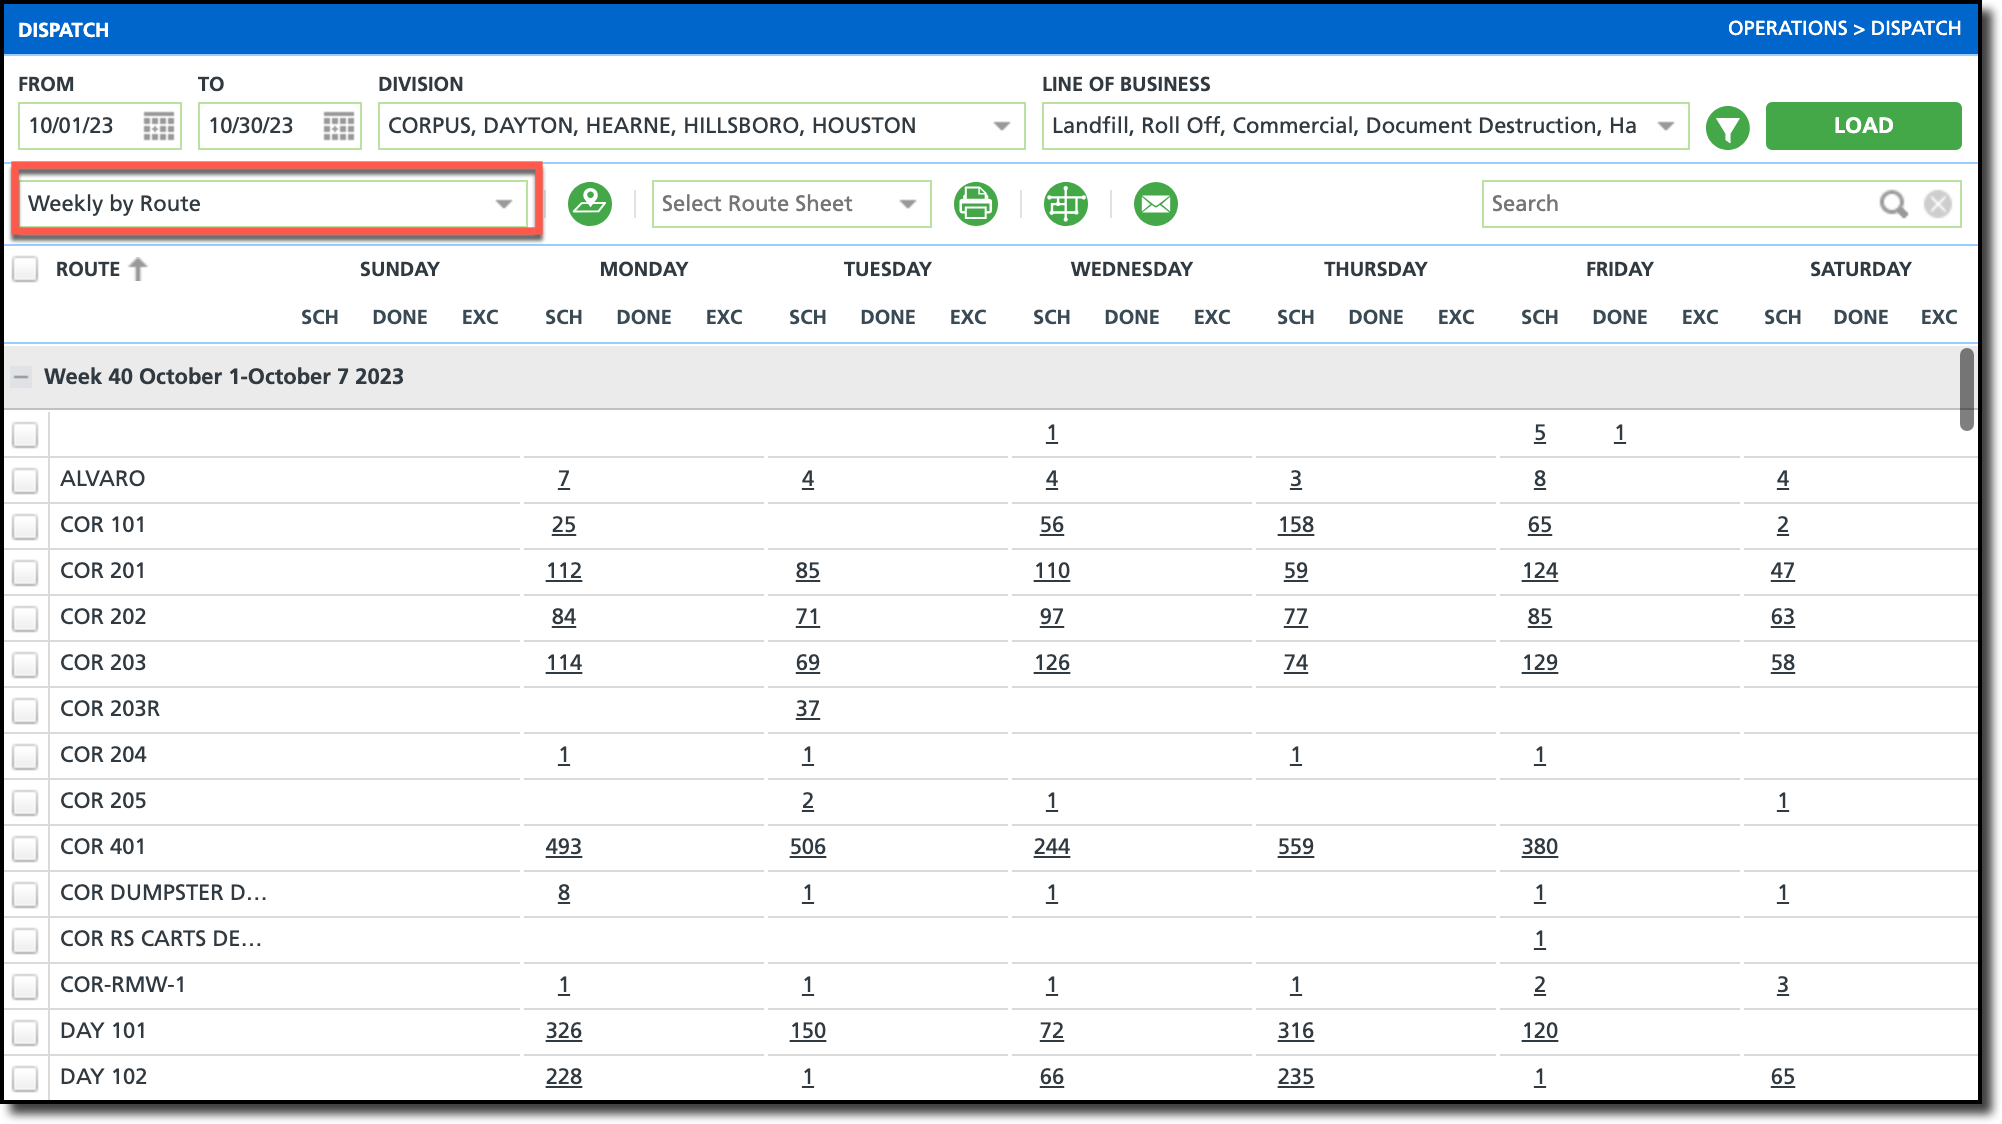Click the search magnifier icon

[x=1892, y=204]
